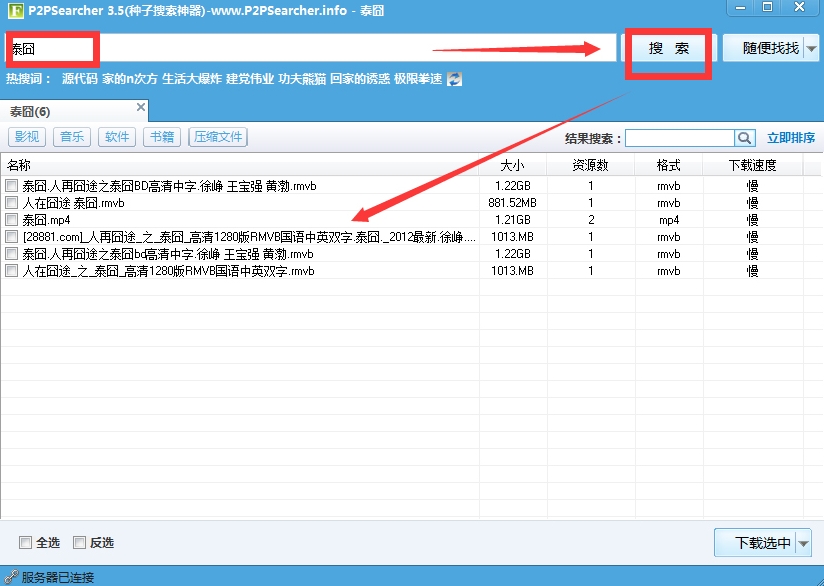Toggle the 反选 invert selection checkbox
824x586 pixels.
pyautogui.click(x=80, y=543)
